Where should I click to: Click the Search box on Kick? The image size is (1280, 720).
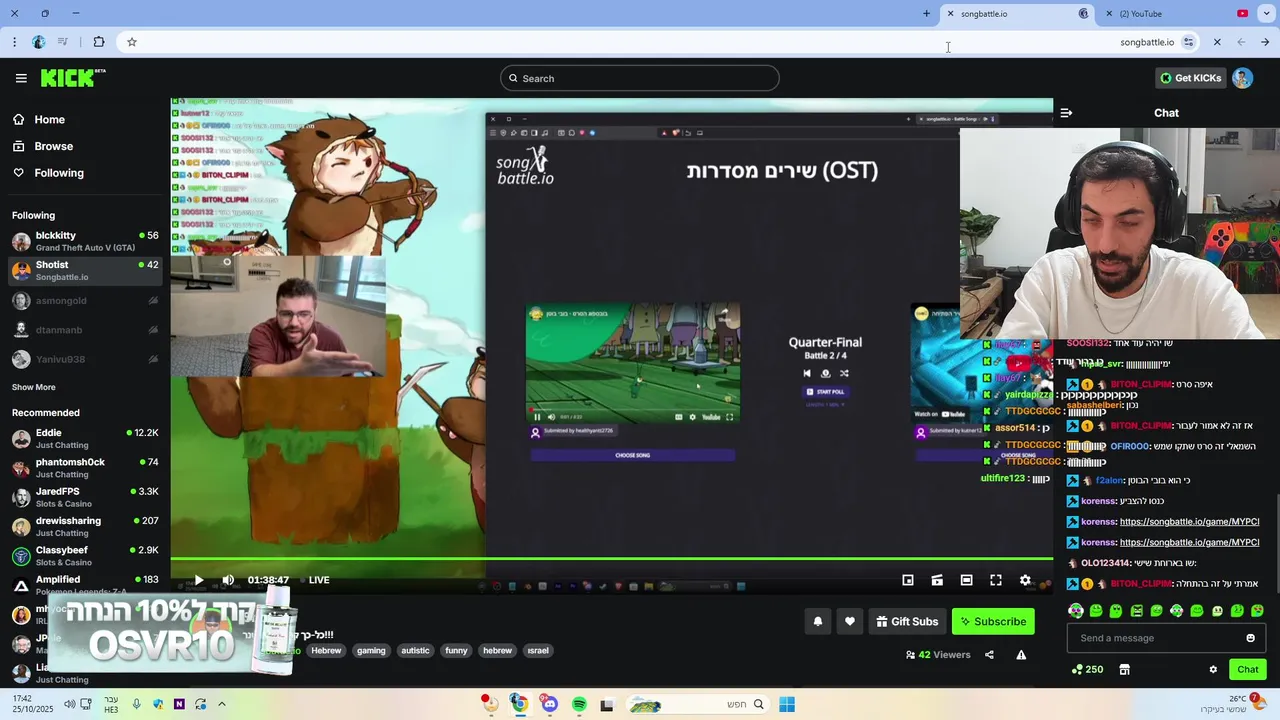tap(639, 78)
